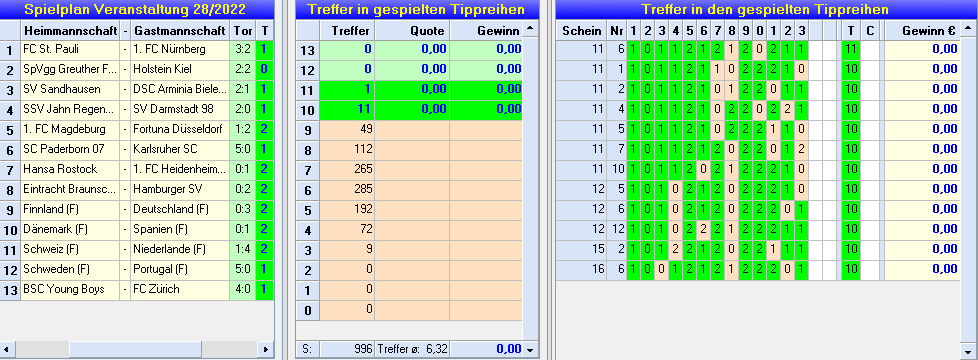Select Karlsruher SC cell
Screen dimensions: 978x360
[180, 149]
